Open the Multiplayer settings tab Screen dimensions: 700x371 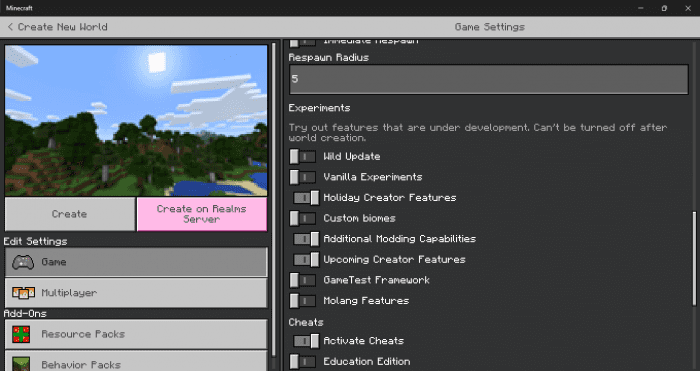coord(136,293)
